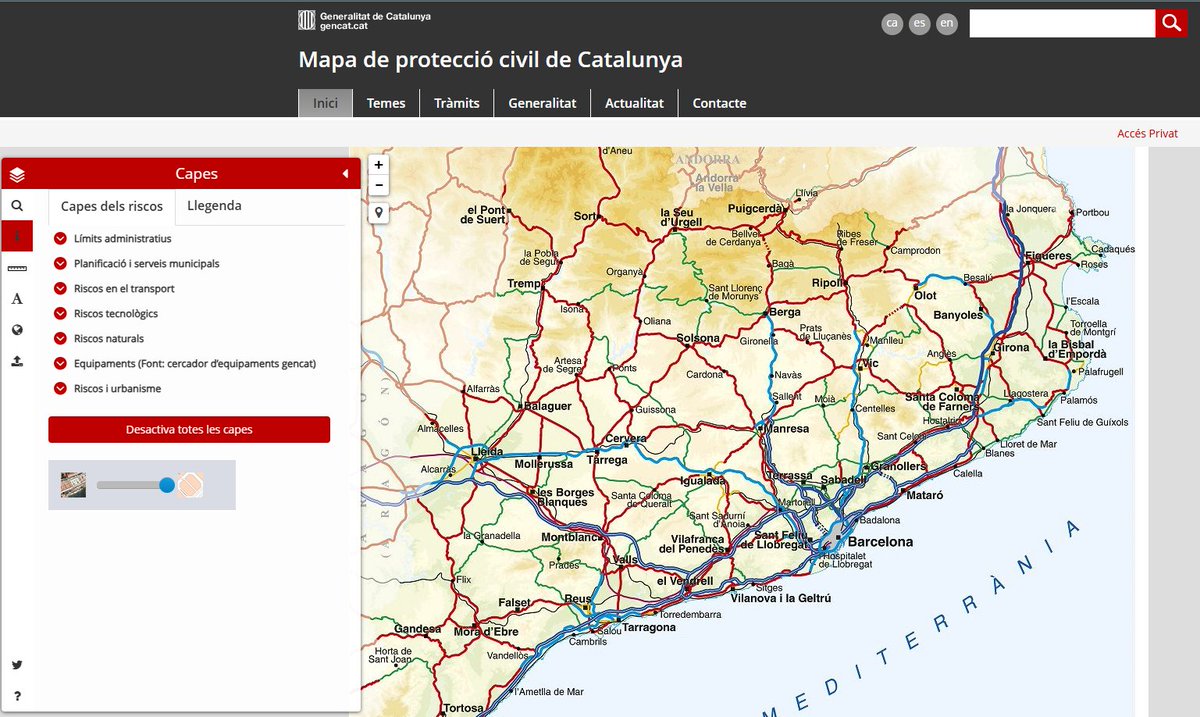Screen dimensions: 1200x717
Task: Open the Inici menu item
Action: click(x=325, y=103)
